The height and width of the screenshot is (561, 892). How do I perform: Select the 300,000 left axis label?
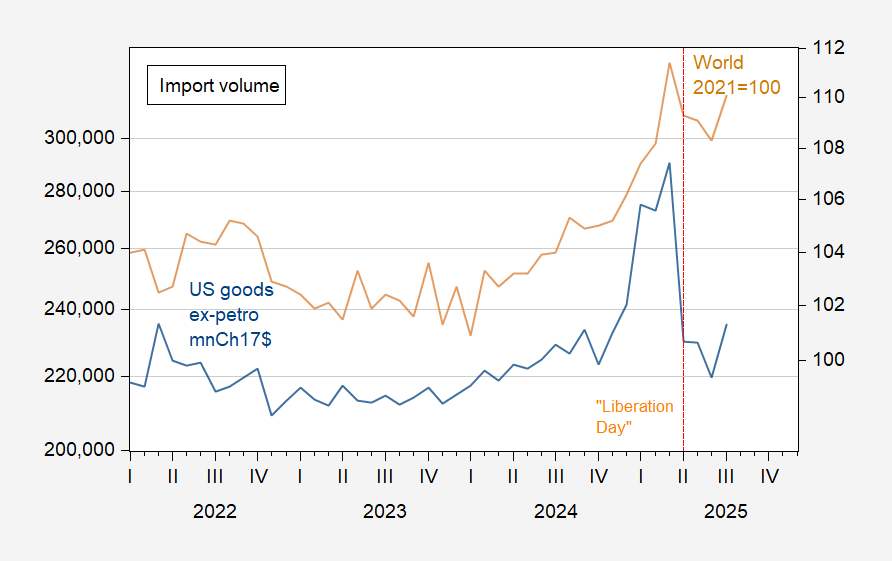[x=85, y=138]
